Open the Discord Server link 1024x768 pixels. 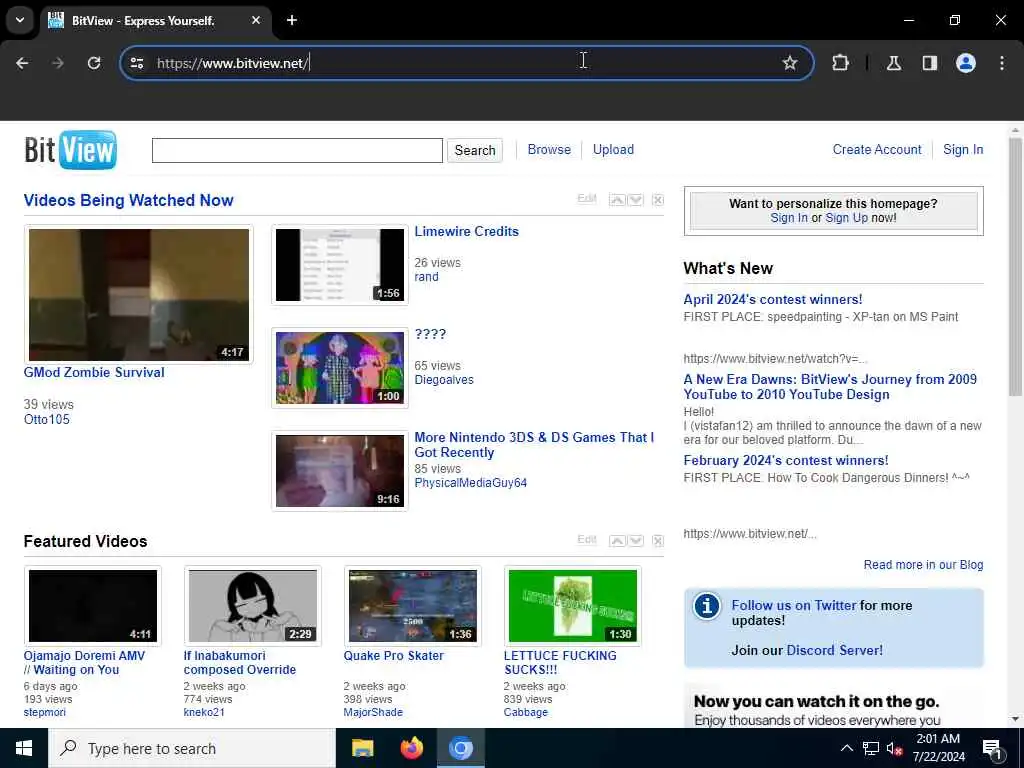pyautogui.click(x=834, y=650)
